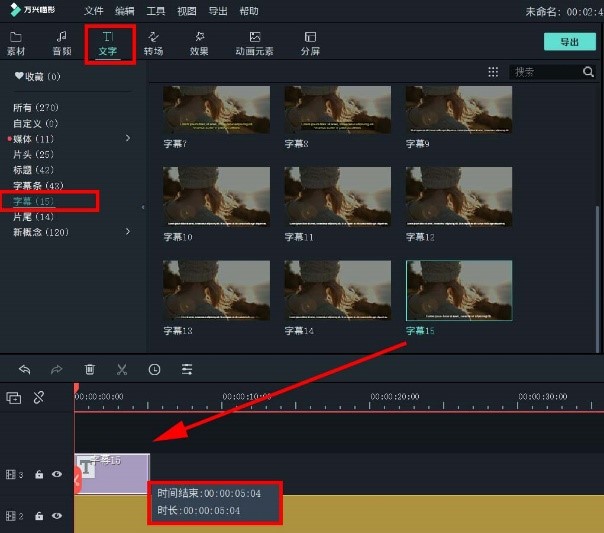
Task: Expand the 新概念 category arrow
Action: [128, 231]
